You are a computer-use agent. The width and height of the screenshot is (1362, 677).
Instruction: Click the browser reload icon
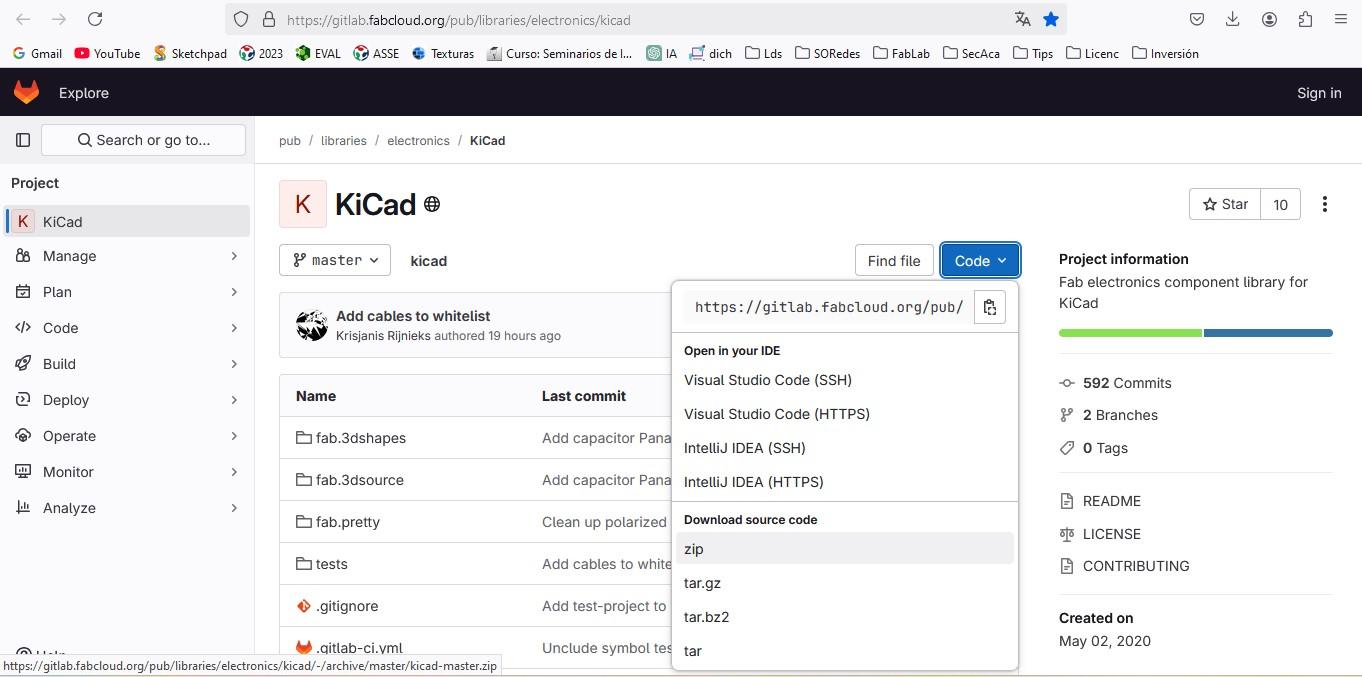tap(95, 19)
